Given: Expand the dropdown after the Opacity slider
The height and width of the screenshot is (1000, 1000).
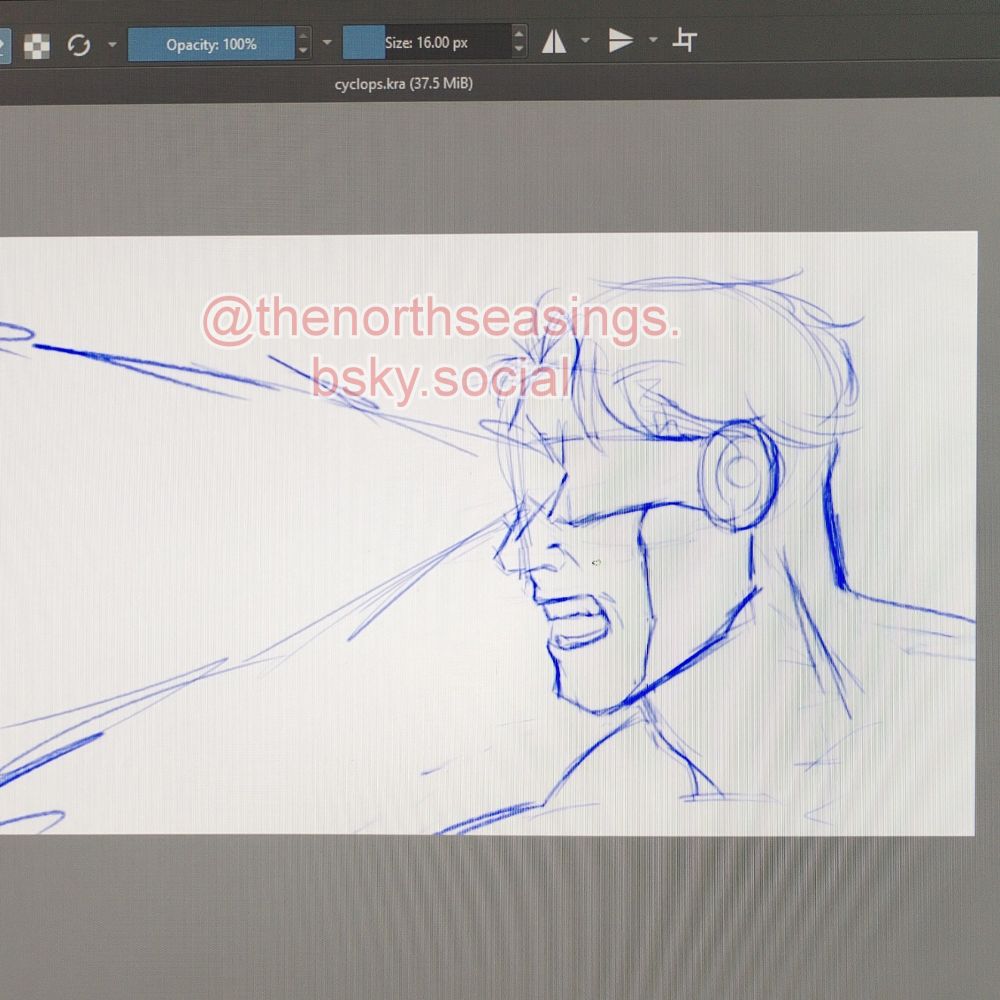Looking at the screenshot, I should [x=327, y=42].
